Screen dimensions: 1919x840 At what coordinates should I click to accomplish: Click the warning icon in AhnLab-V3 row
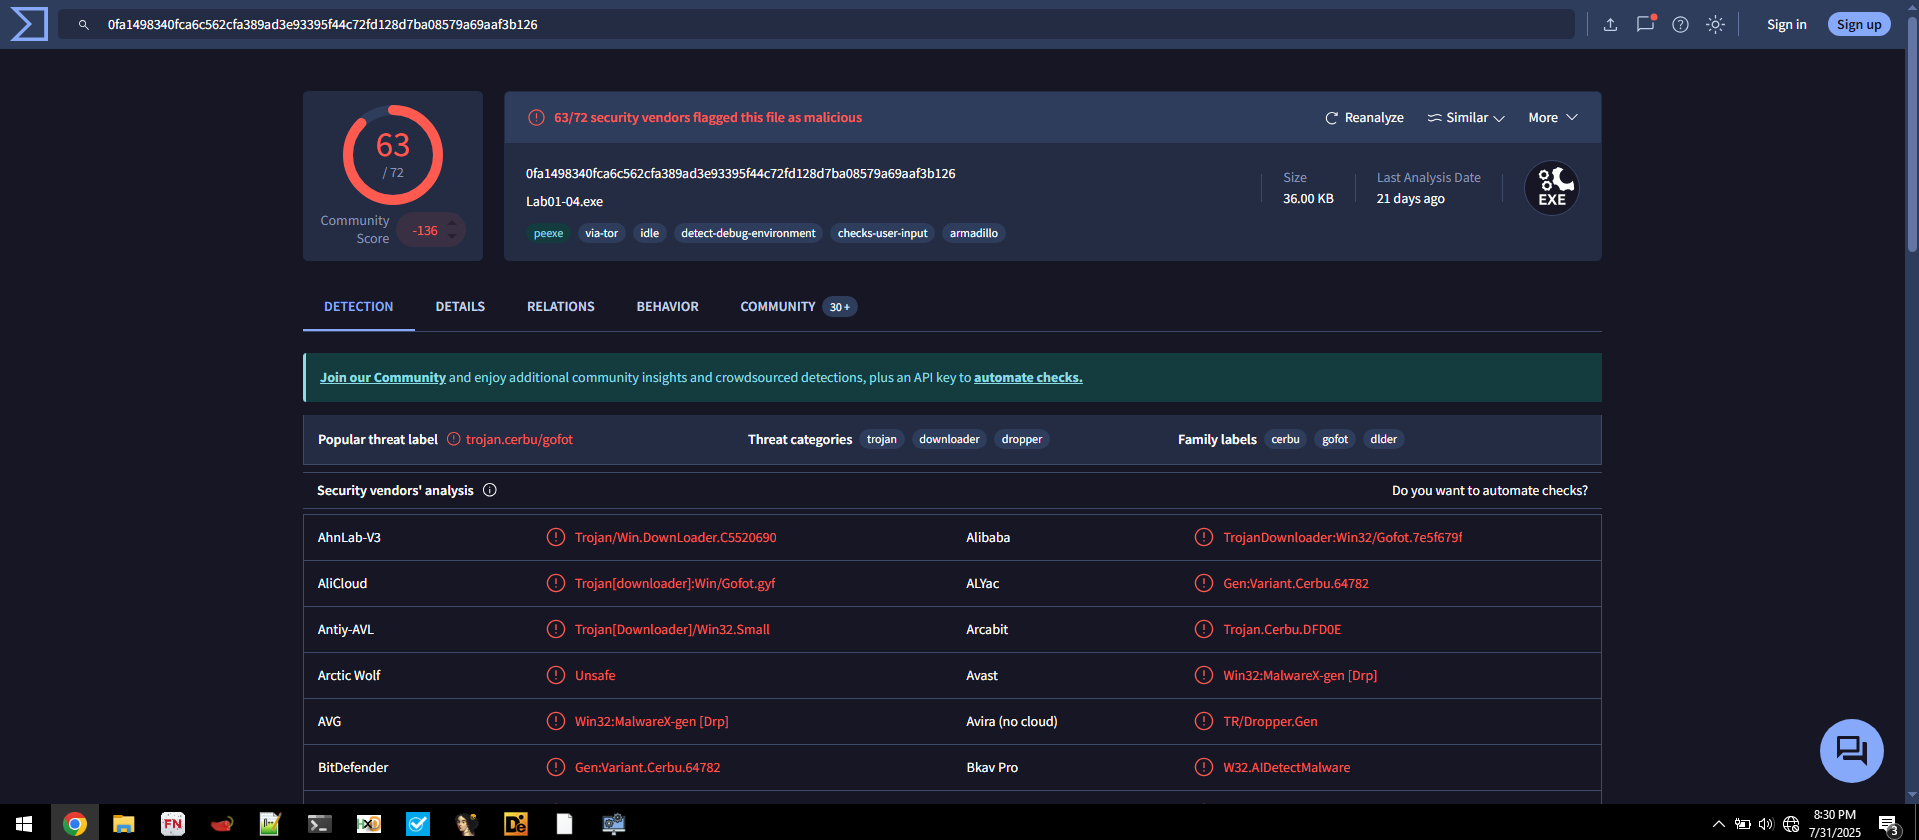click(556, 537)
